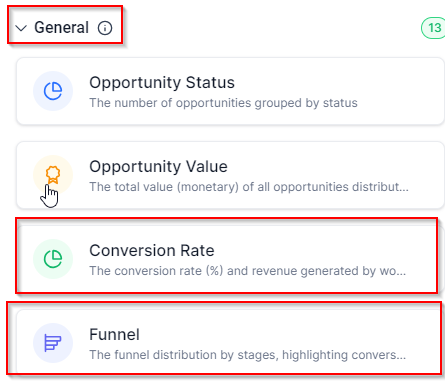Select the Opportunity Status title

click(x=162, y=82)
